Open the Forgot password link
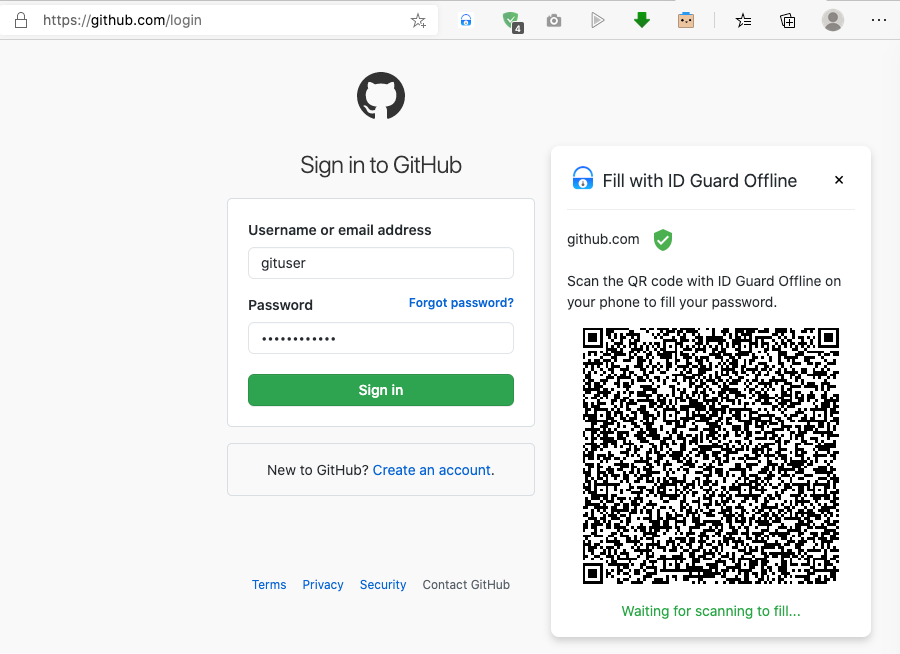Image resolution: width=900 pixels, height=654 pixels. tap(461, 303)
